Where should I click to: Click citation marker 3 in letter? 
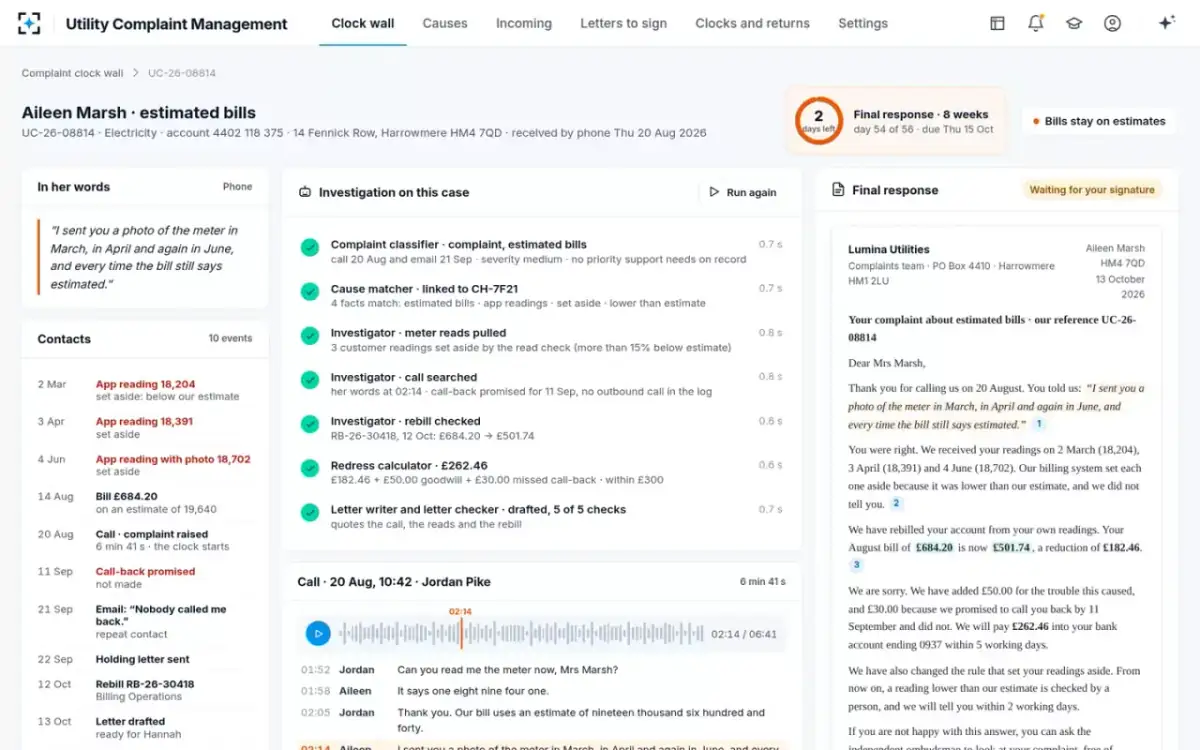[x=856, y=565]
